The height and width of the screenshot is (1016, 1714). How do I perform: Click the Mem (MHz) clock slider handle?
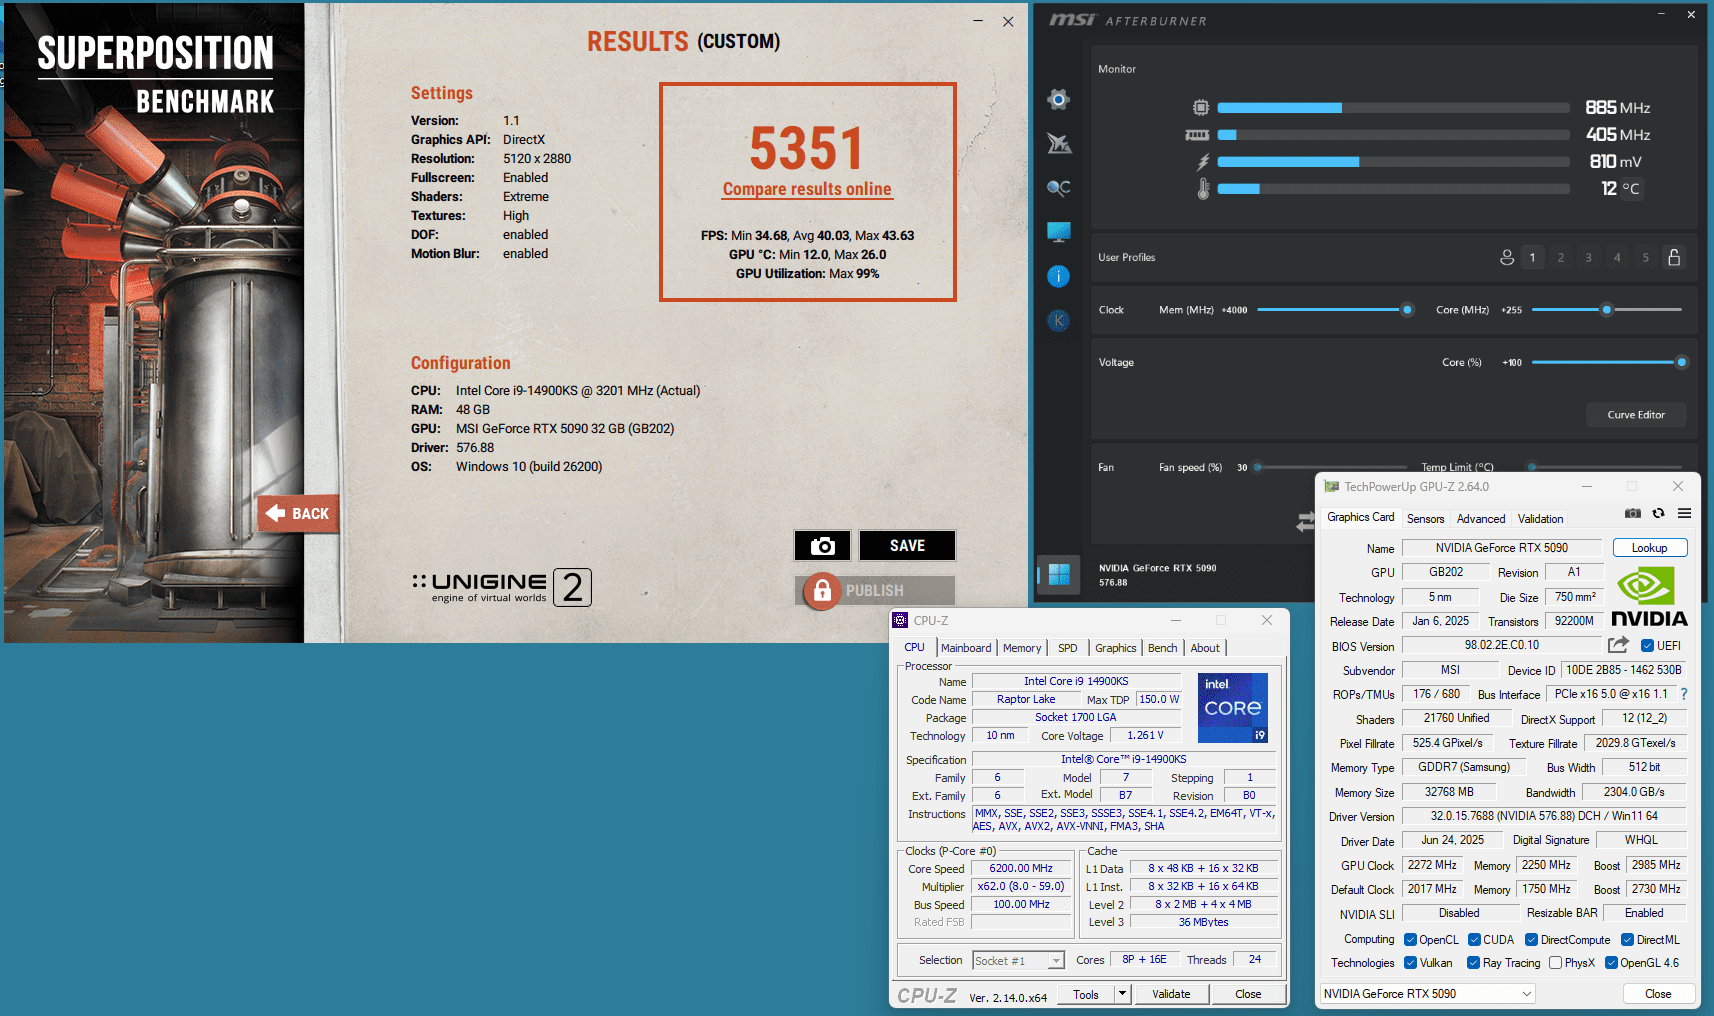tap(1407, 310)
